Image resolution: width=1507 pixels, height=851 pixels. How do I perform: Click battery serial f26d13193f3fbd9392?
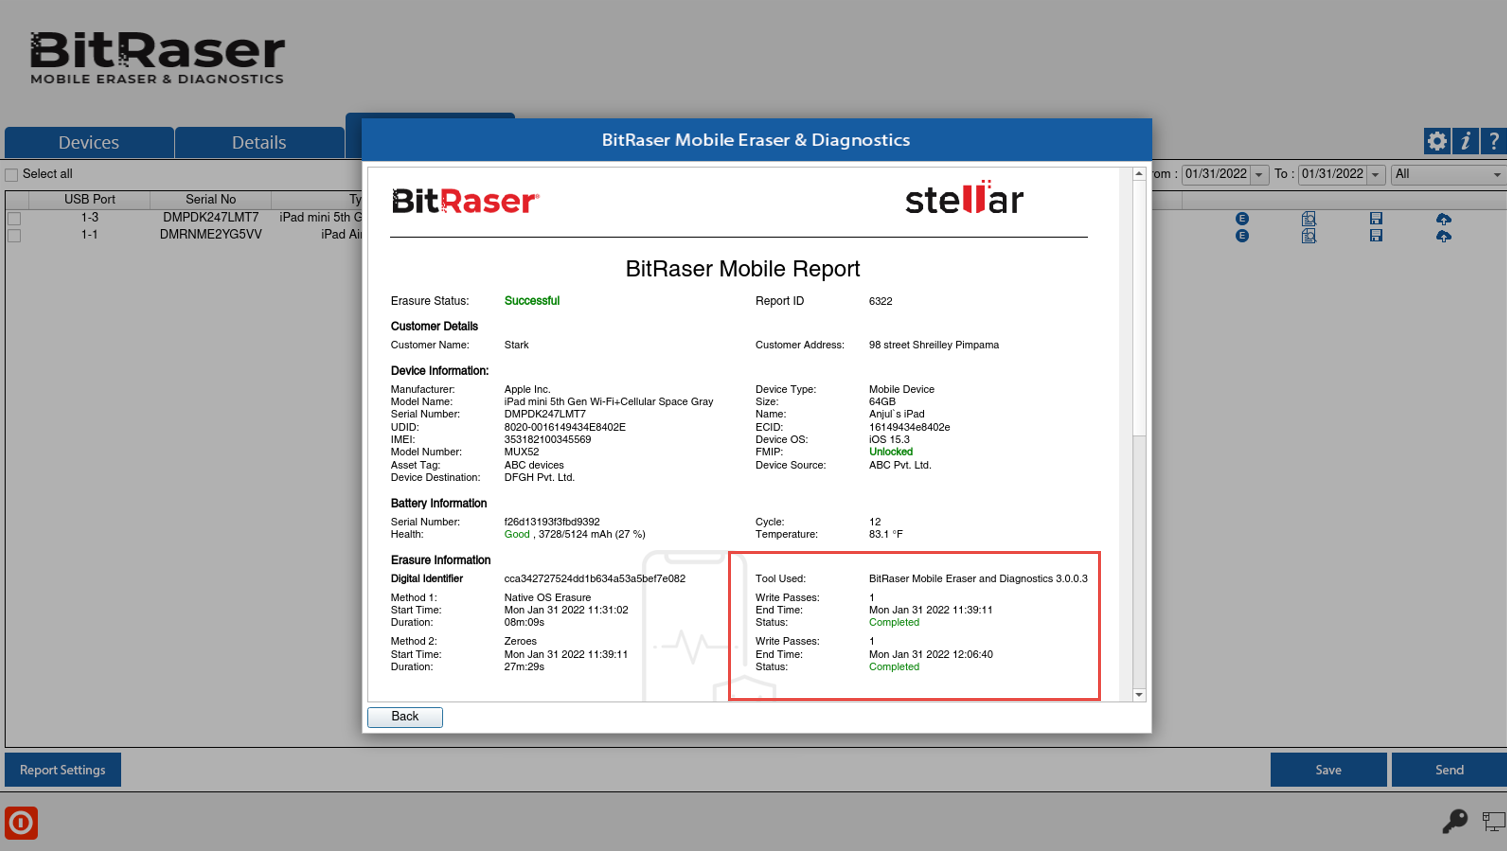[552, 522]
